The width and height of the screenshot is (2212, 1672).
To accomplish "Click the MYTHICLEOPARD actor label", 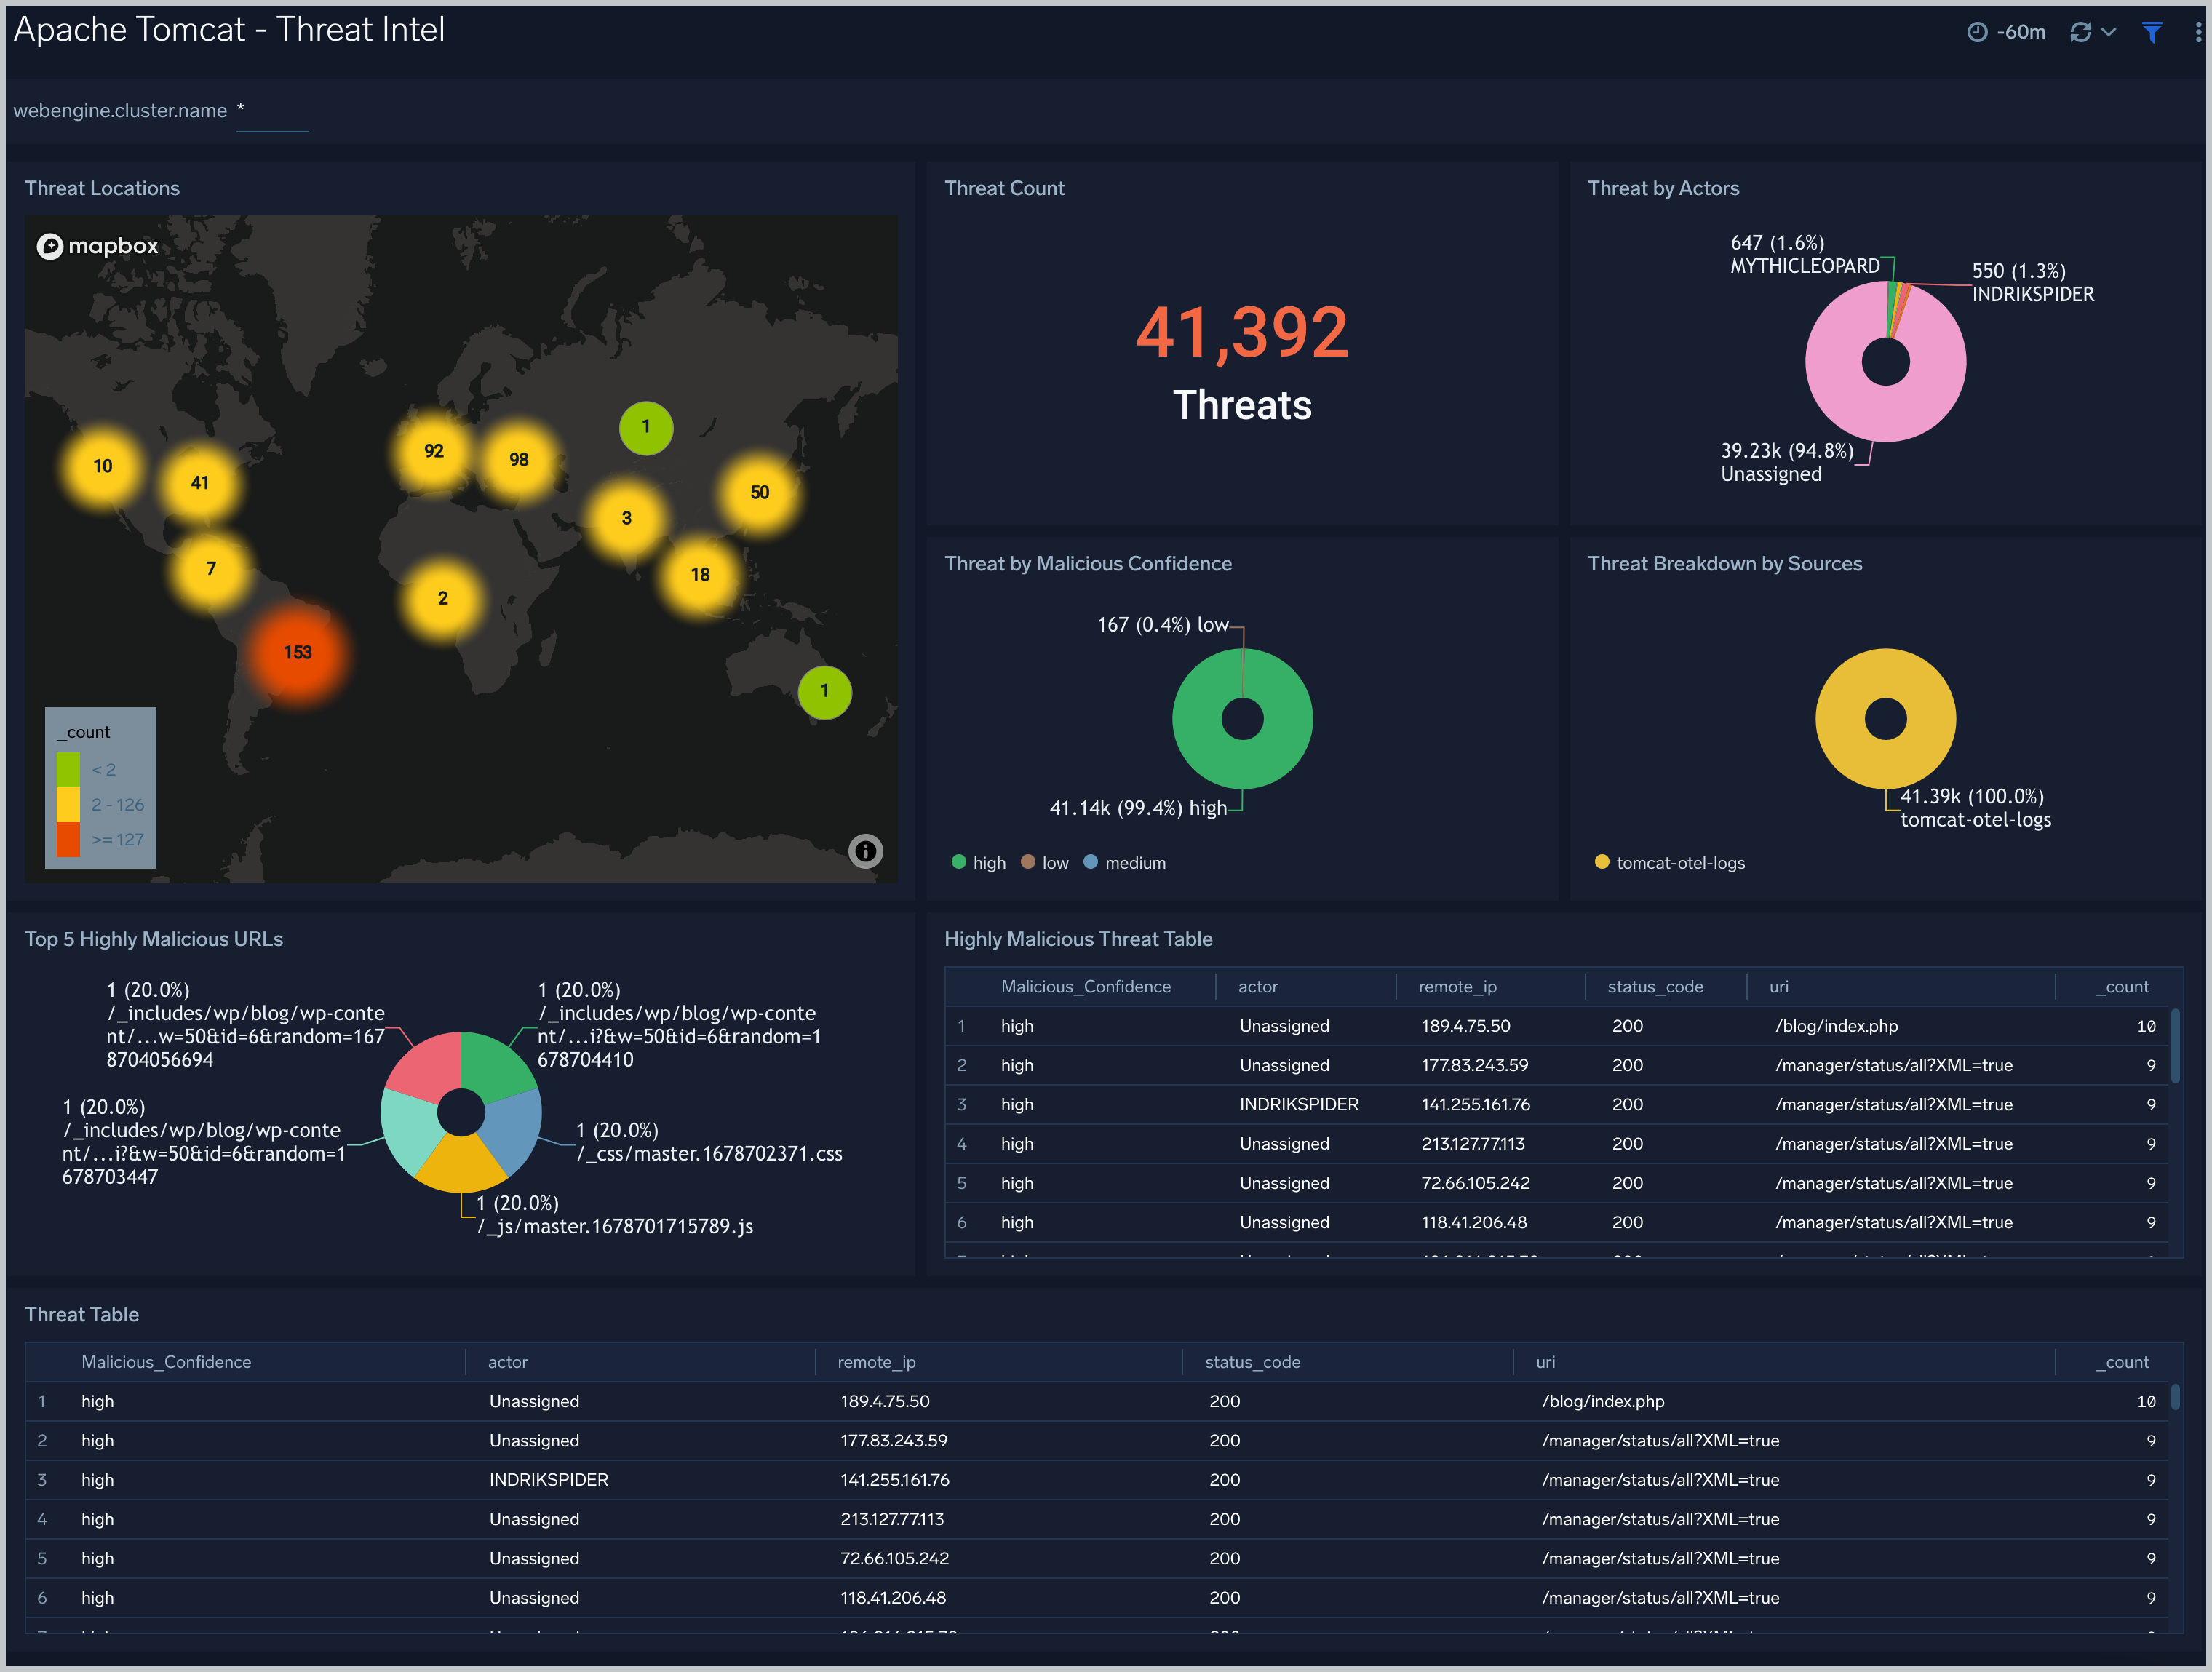I will [1805, 266].
